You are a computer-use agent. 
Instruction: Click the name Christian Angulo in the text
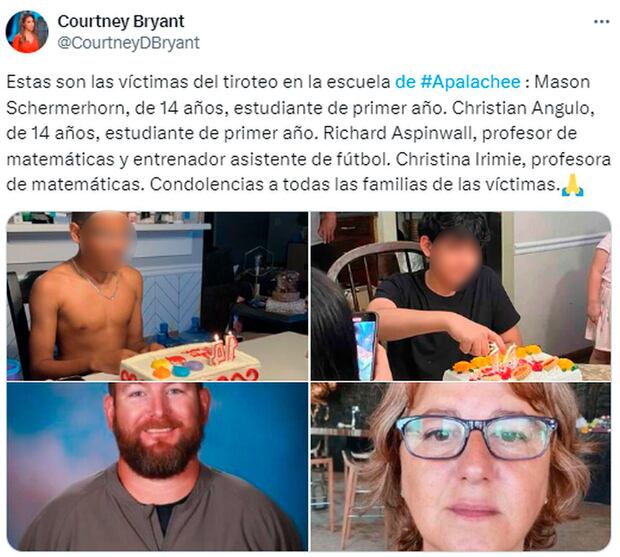pyautogui.click(x=523, y=108)
